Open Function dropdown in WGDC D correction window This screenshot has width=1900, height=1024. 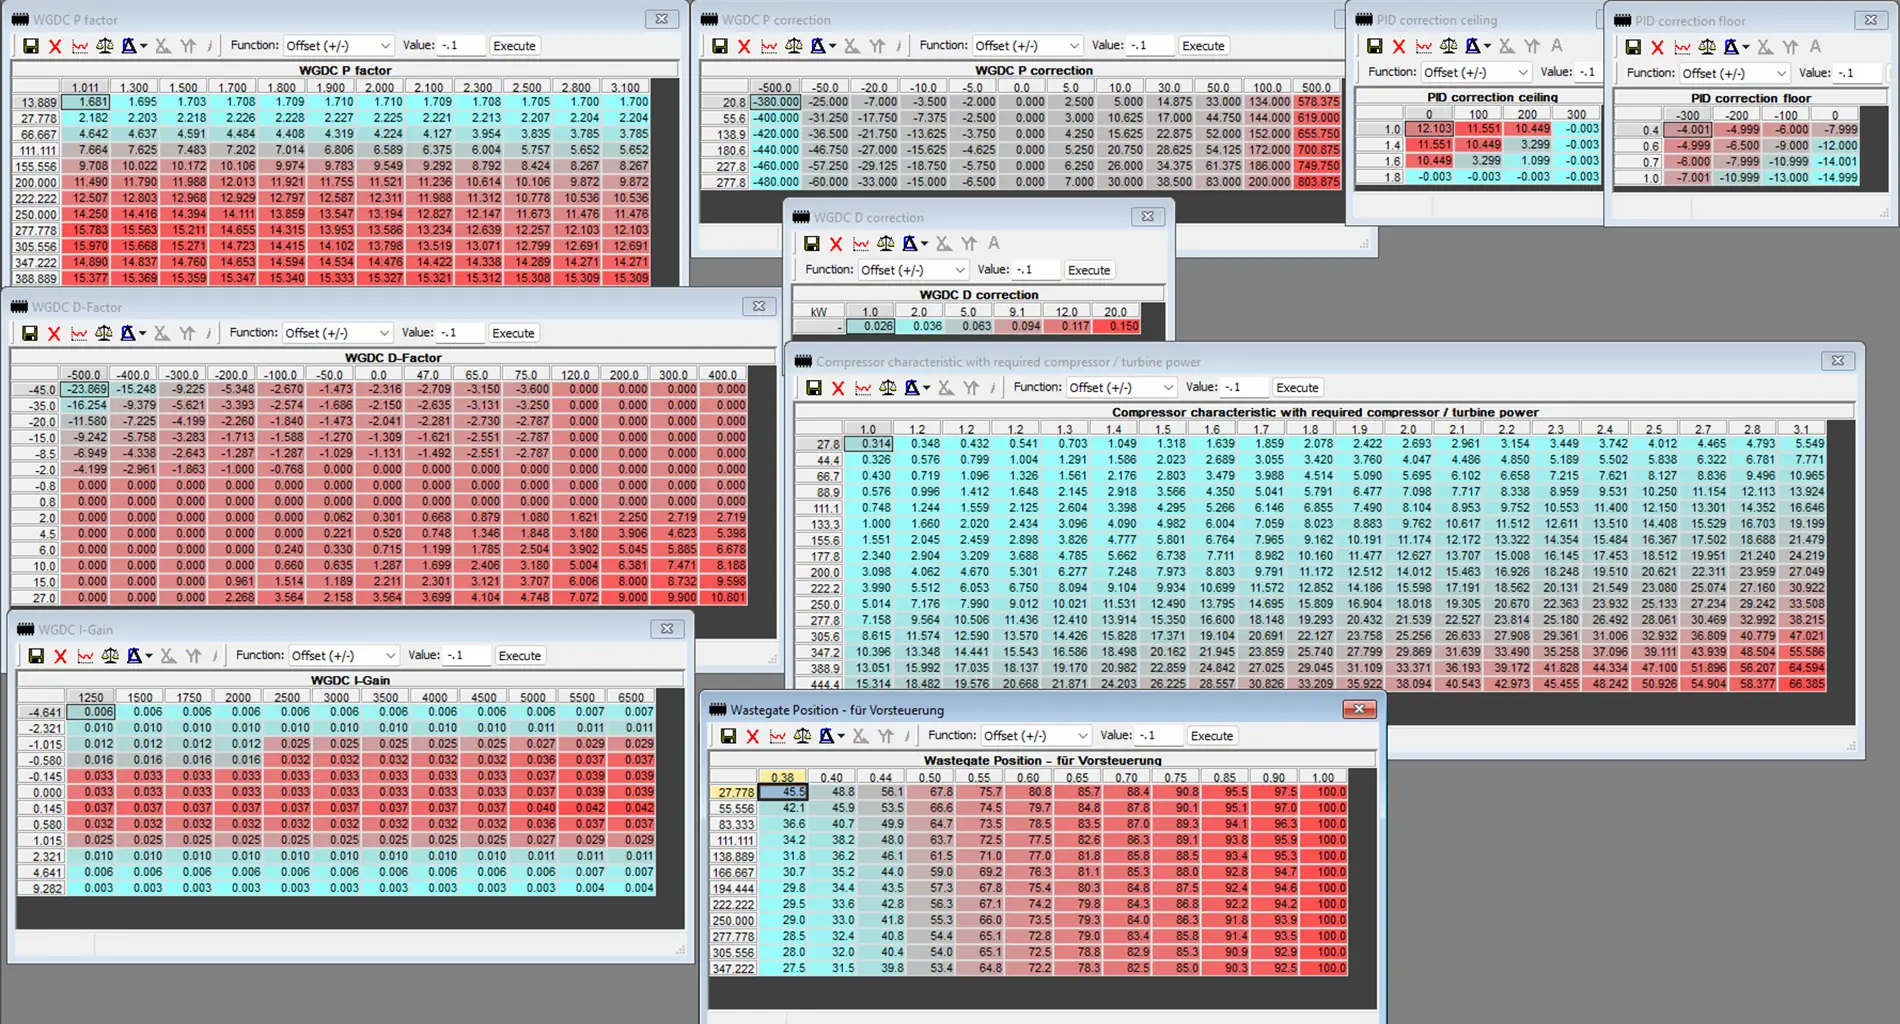pyautogui.click(x=913, y=270)
